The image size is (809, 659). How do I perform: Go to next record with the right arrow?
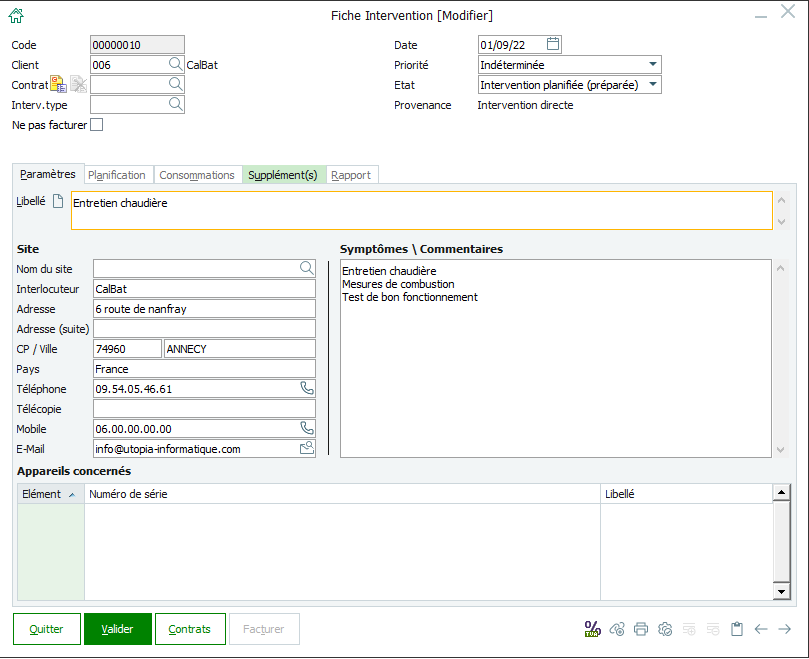(x=785, y=629)
